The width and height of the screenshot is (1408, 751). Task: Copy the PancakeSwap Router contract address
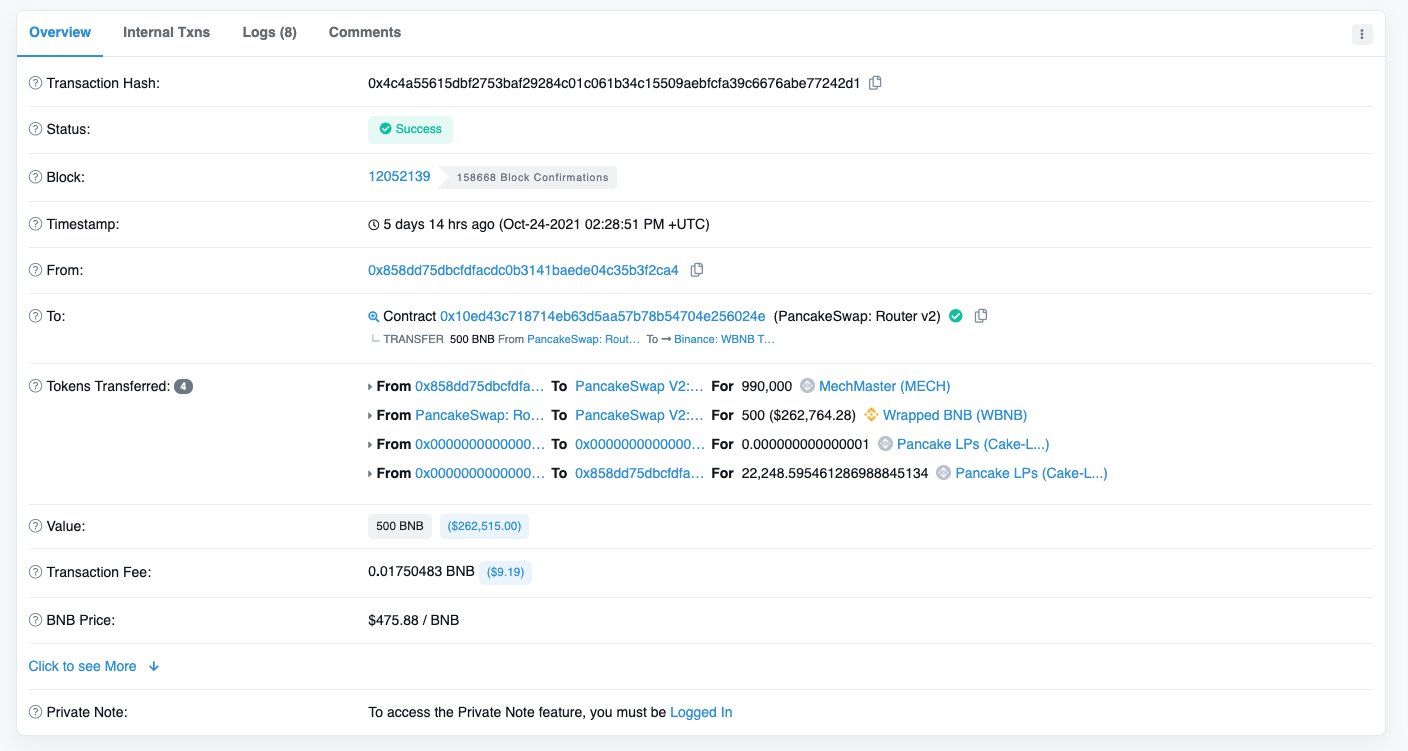click(x=981, y=316)
